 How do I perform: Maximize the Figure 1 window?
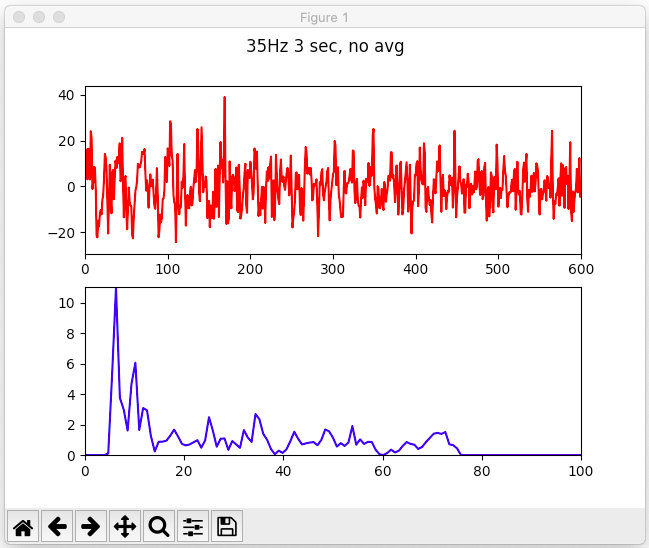tap(59, 17)
